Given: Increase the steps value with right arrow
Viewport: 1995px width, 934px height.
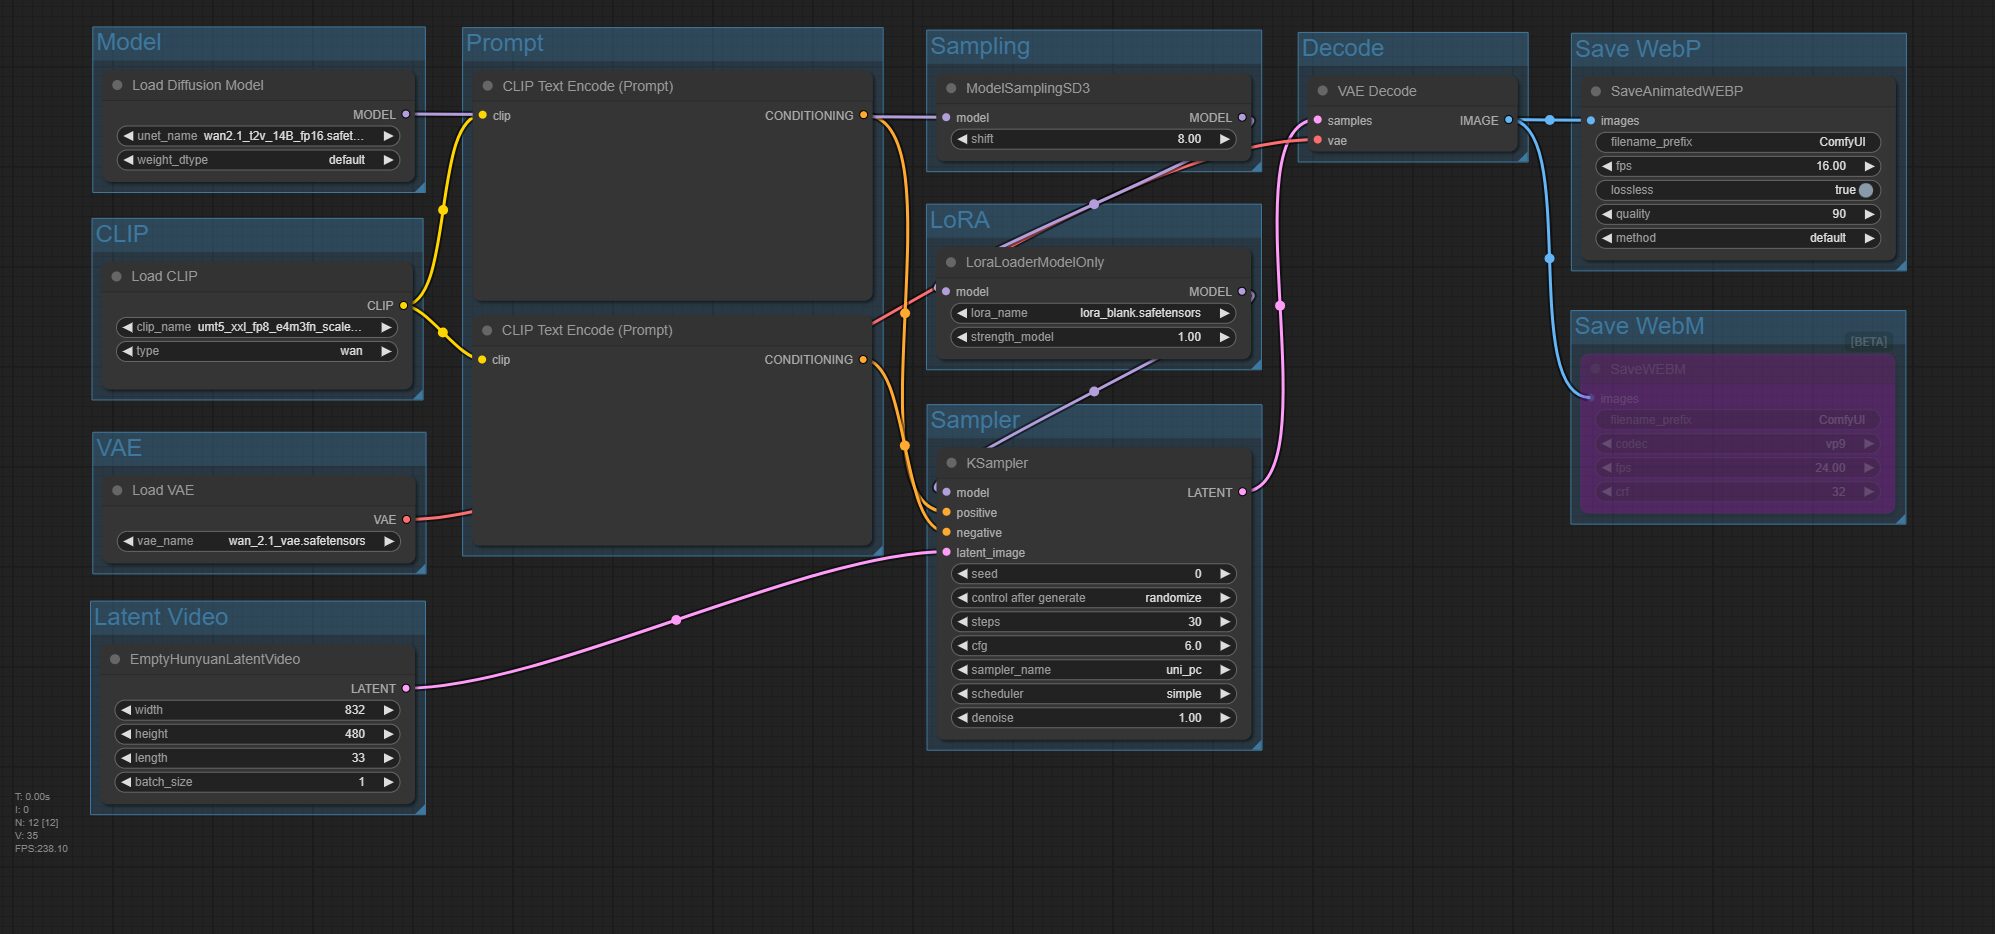Looking at the screenshot, I should [x=1224, y=622].
